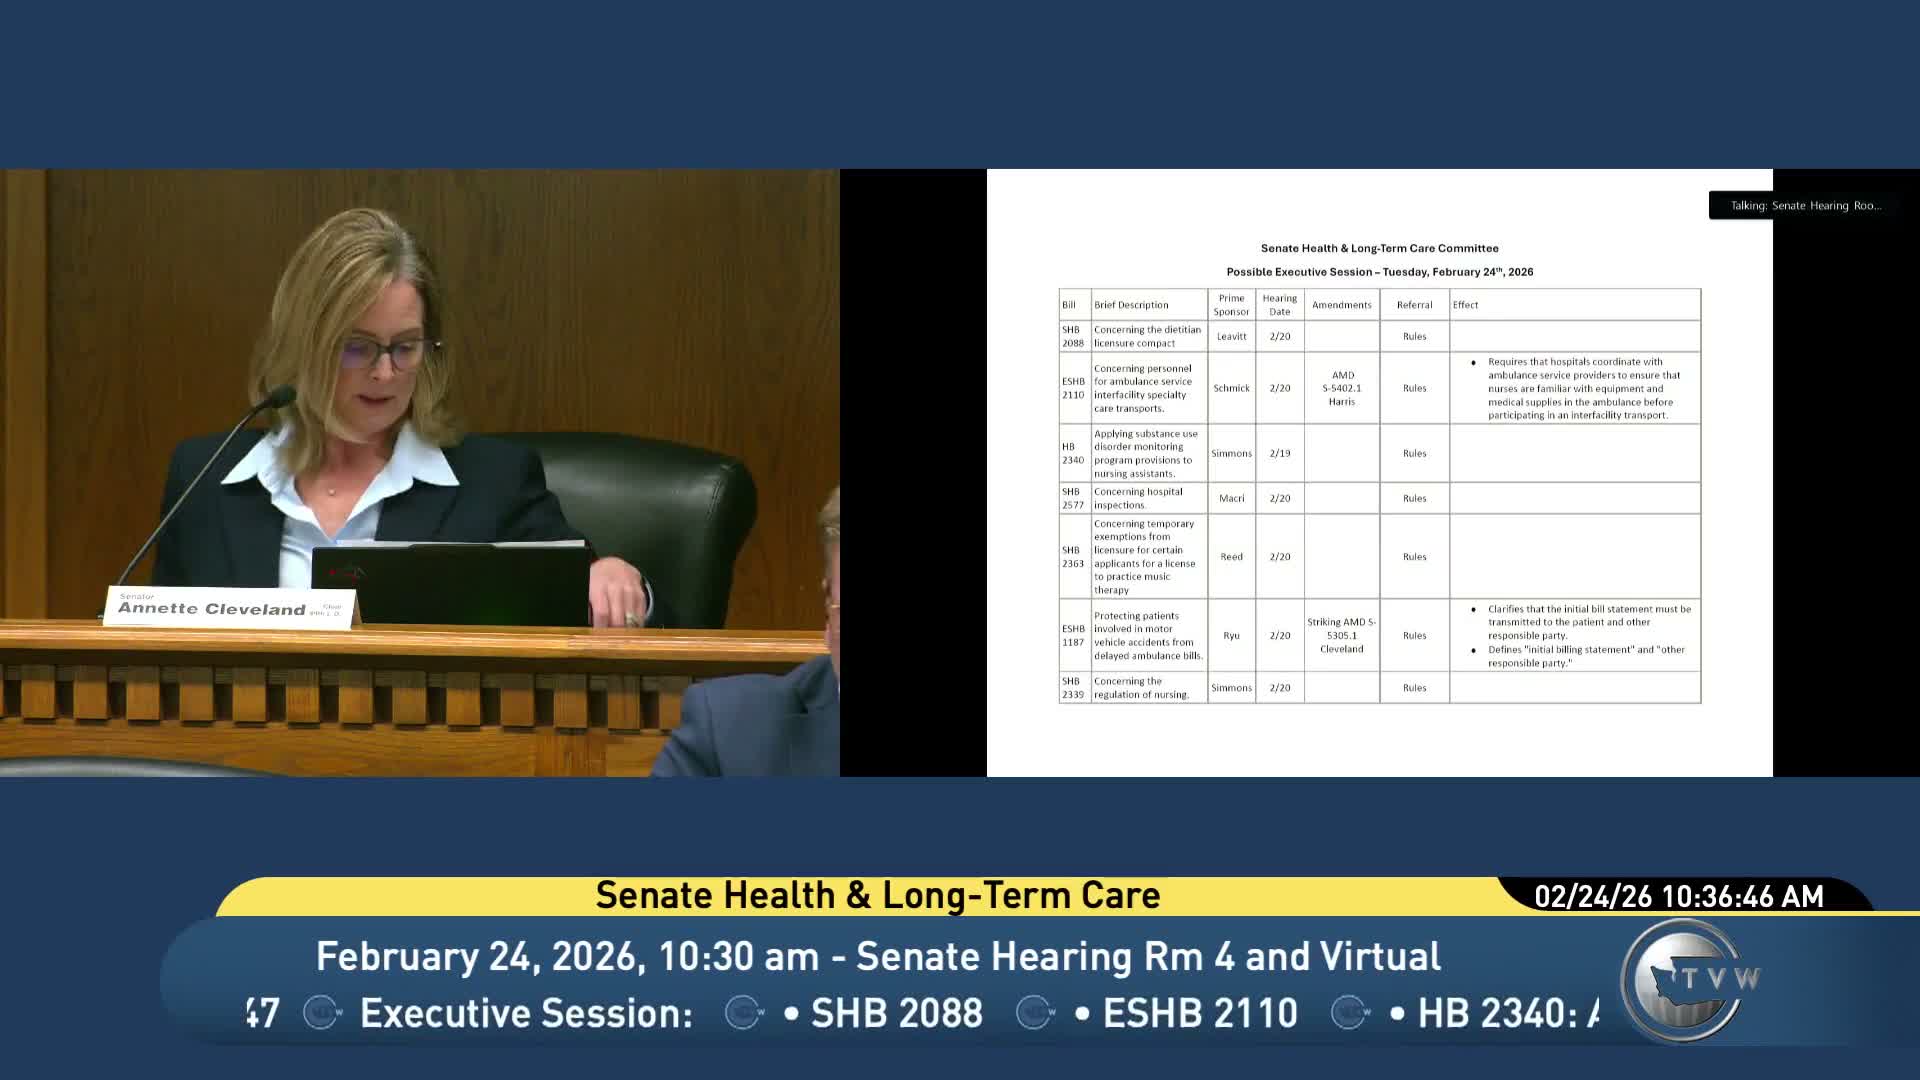1920x1080 pixels.
Task: Select SHB 2088 in the ticker
Action: point(896,1013)
